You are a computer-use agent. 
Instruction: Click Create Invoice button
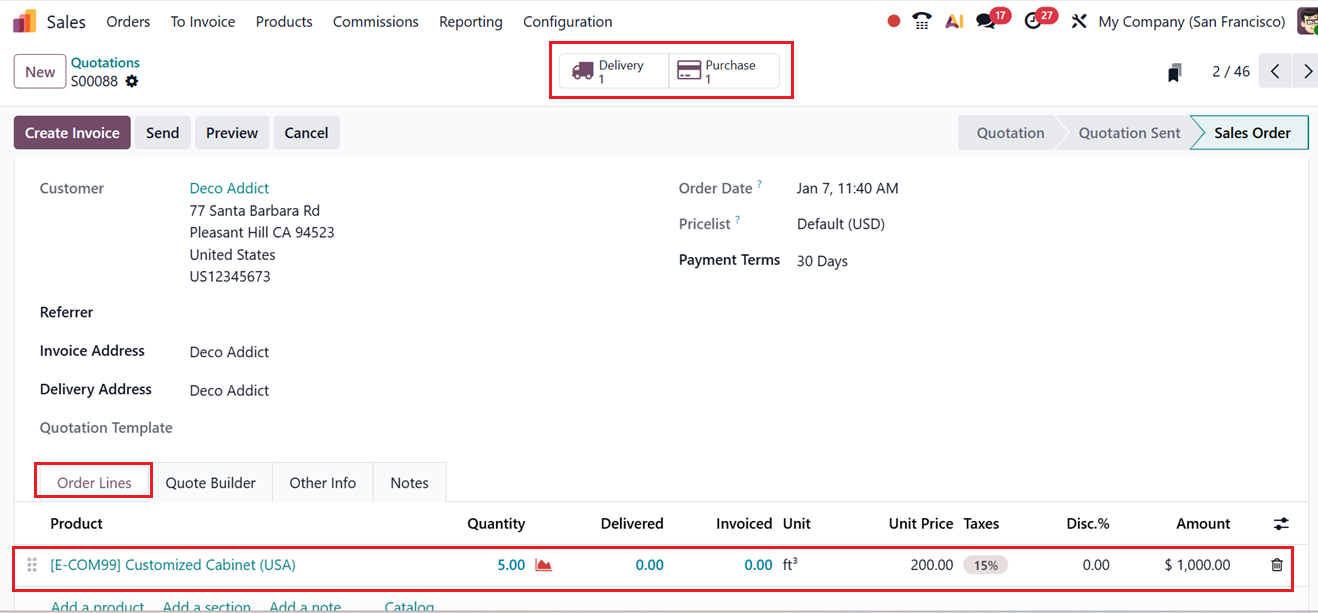click(x=72, y=133)
